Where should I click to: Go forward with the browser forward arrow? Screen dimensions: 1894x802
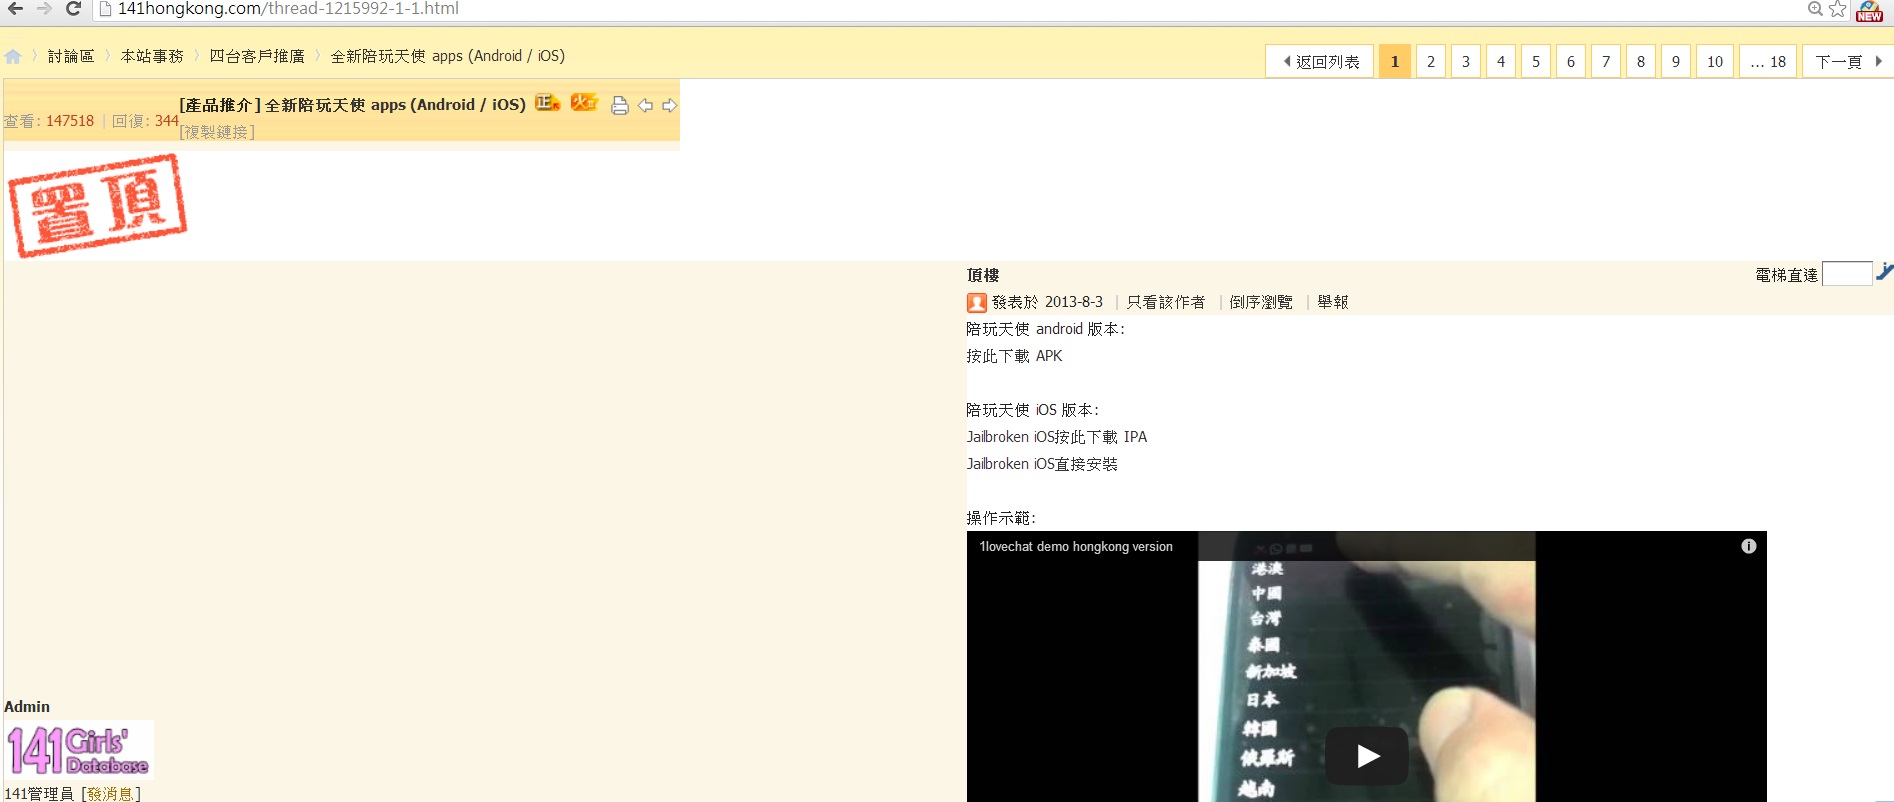44,9
